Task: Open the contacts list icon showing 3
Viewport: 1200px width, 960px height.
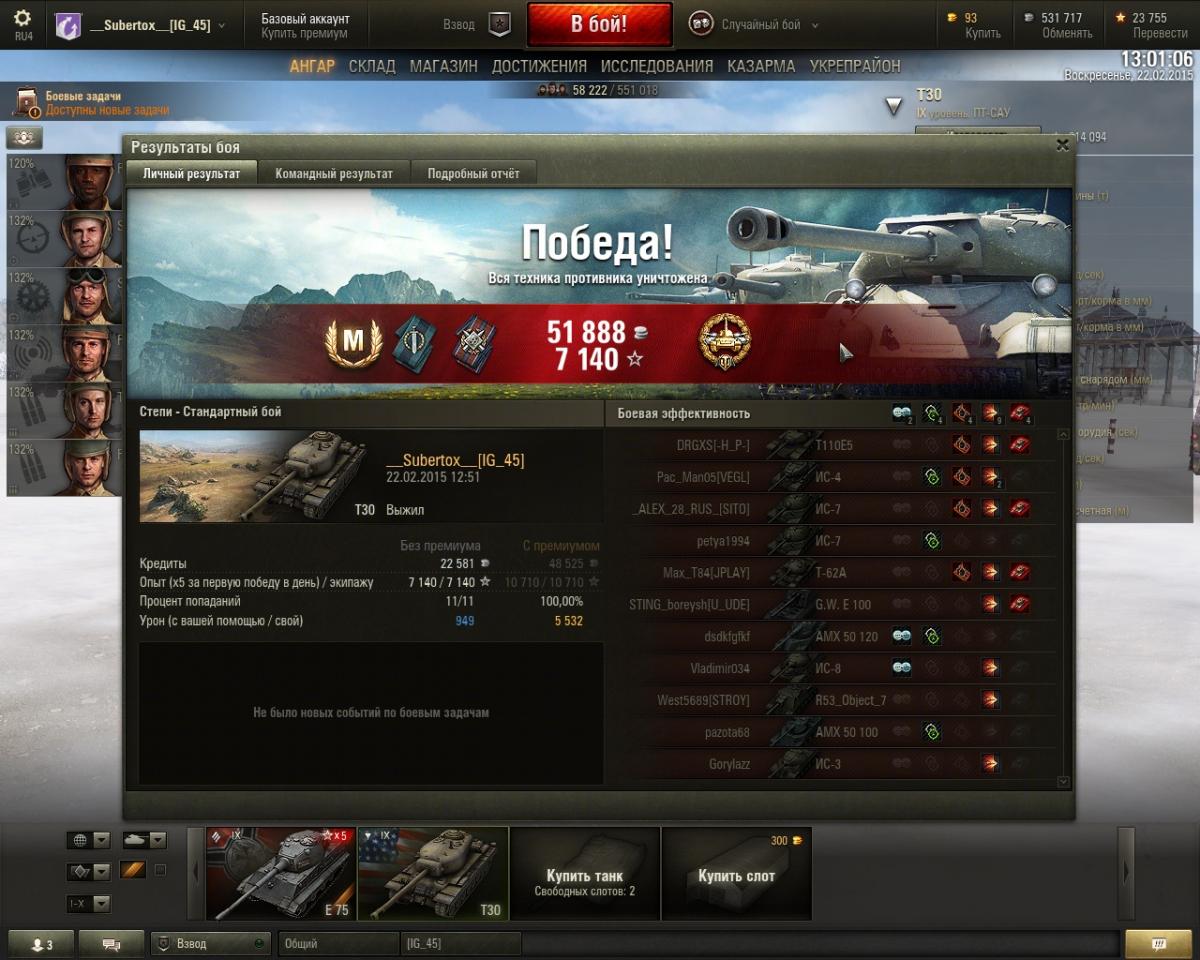Action: coord(41,944)
